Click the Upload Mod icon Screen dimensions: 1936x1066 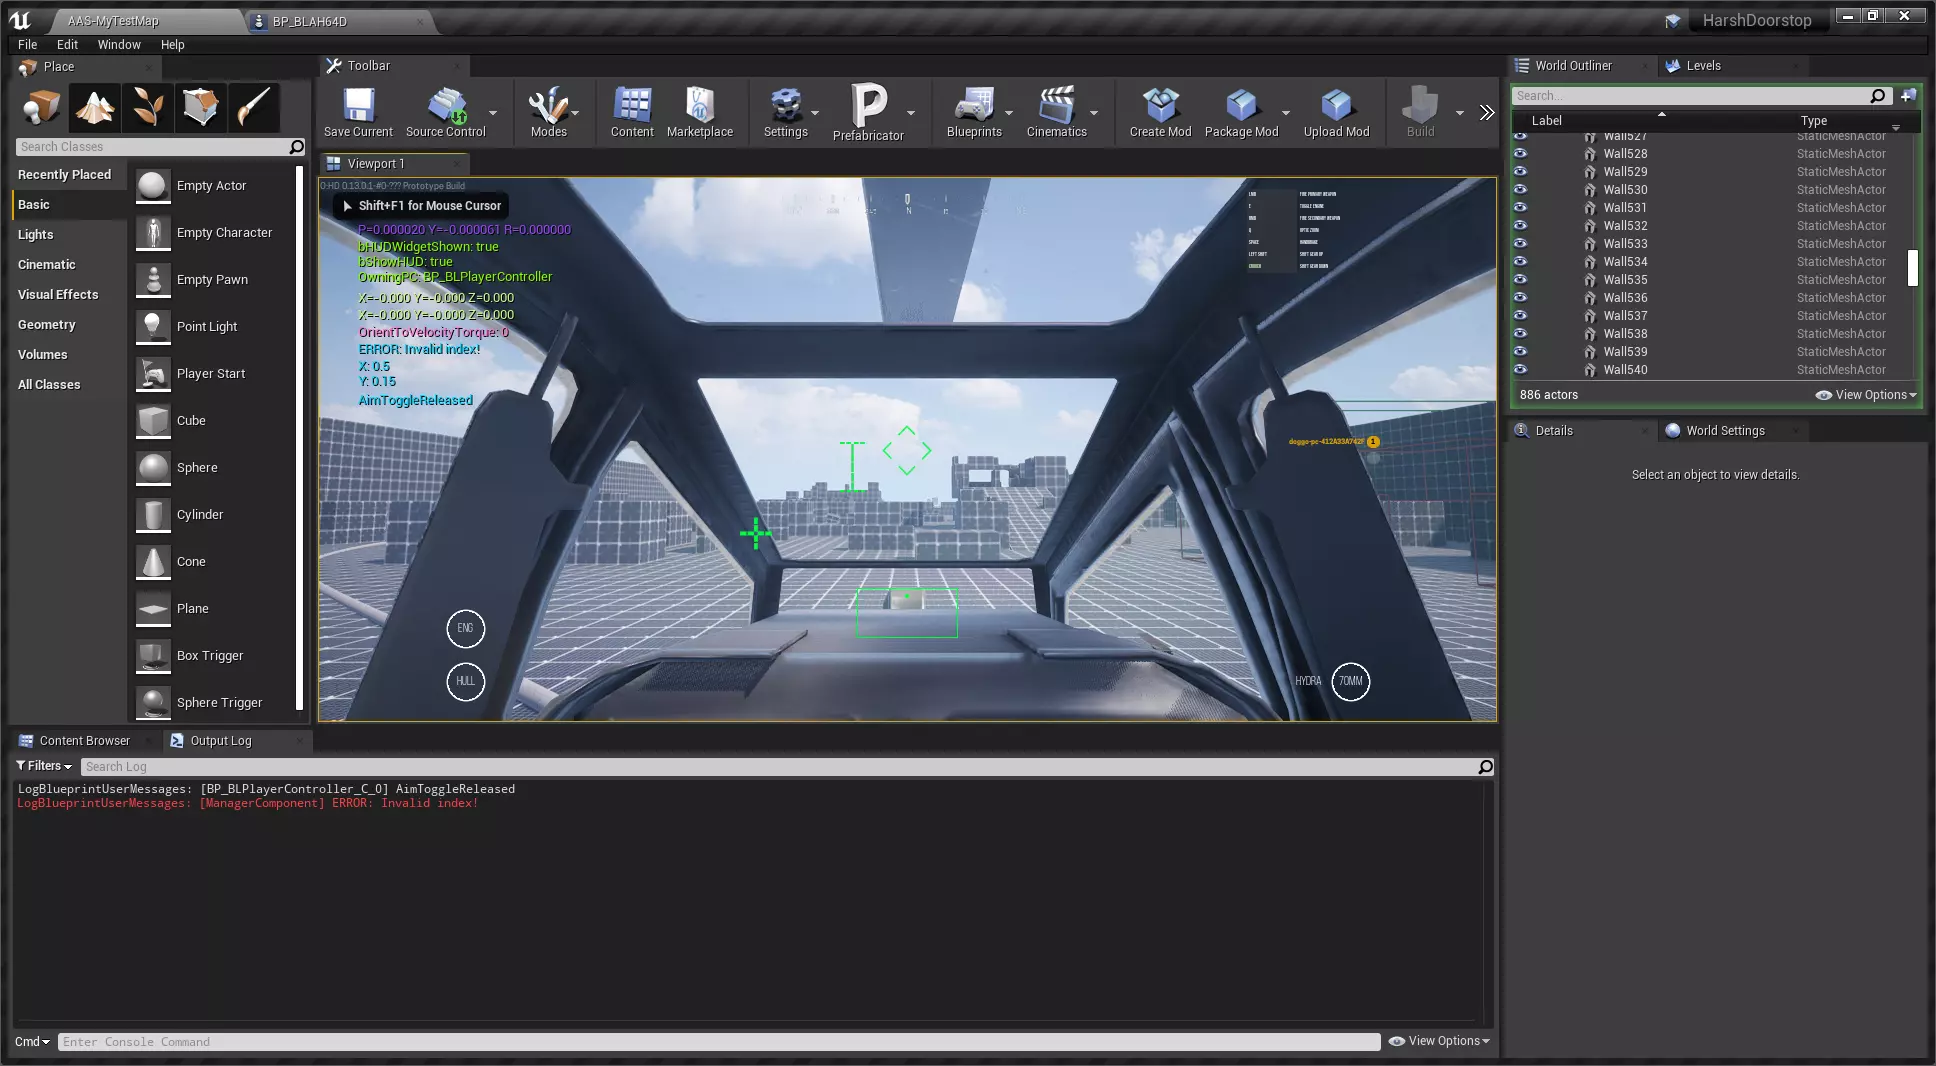pyautogui.click(x=1336, y=105)
